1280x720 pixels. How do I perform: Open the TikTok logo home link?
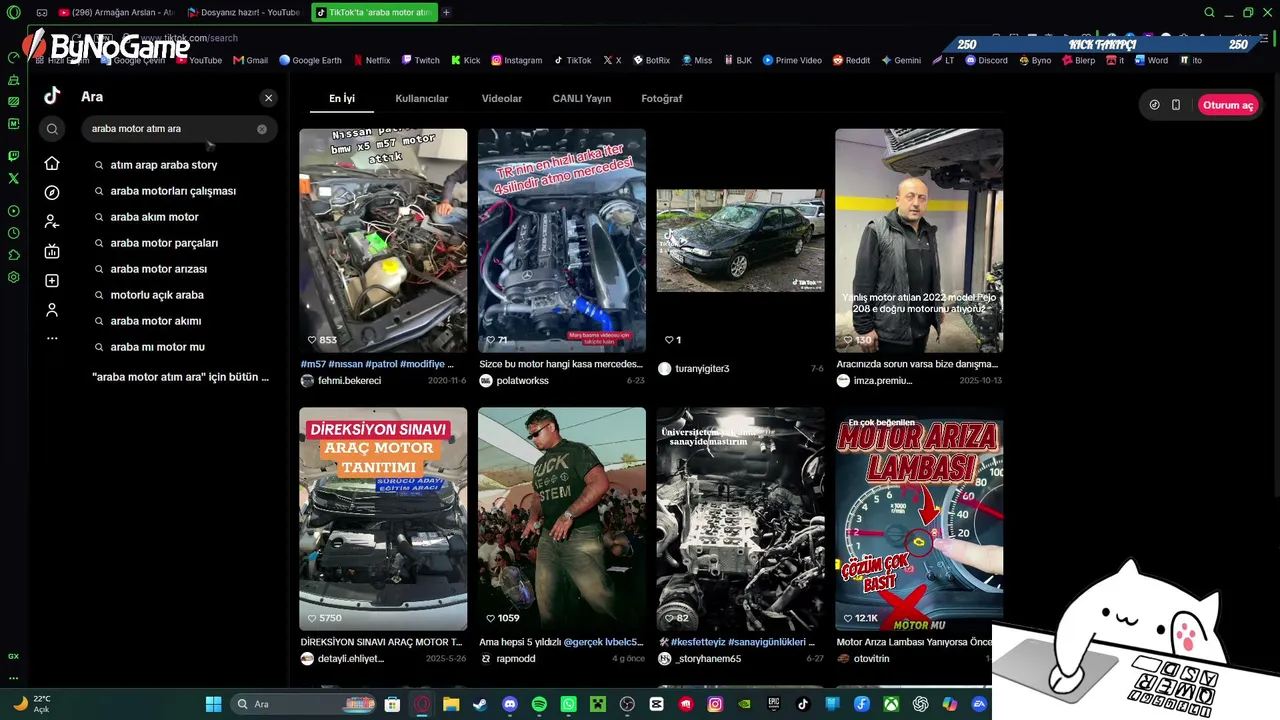(x=52, y=96)
